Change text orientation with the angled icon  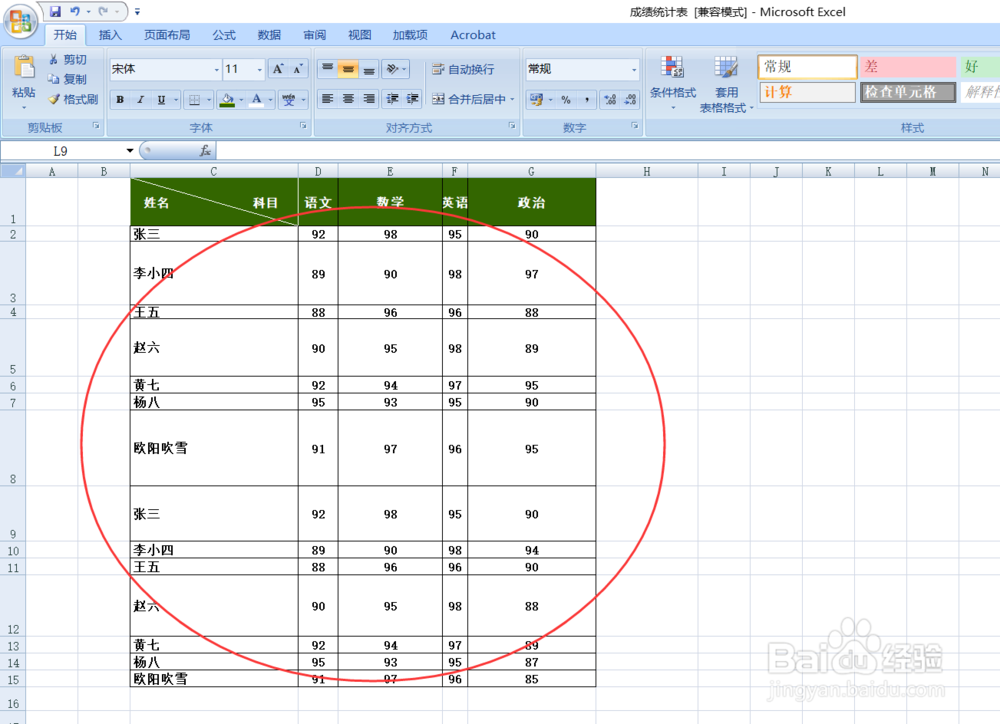(x=392, y=69)
